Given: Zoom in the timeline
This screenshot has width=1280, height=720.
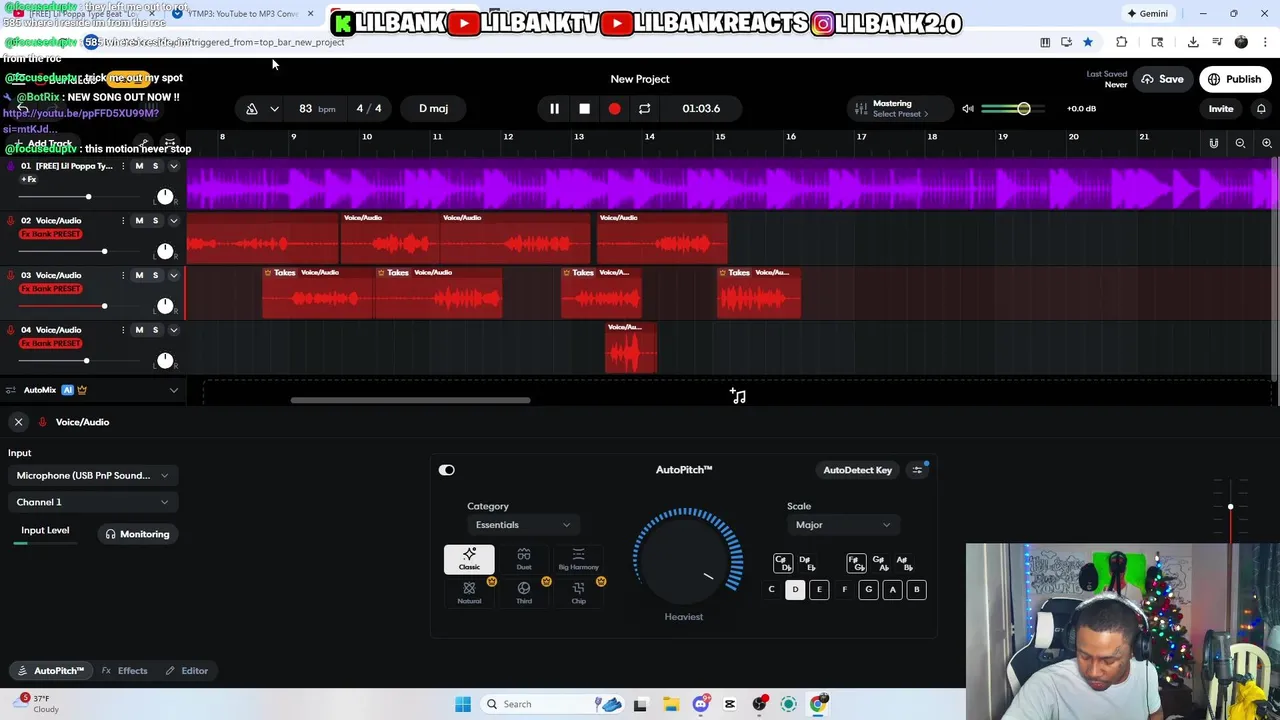Looking at the screenshot, I should coord(1267,143).
